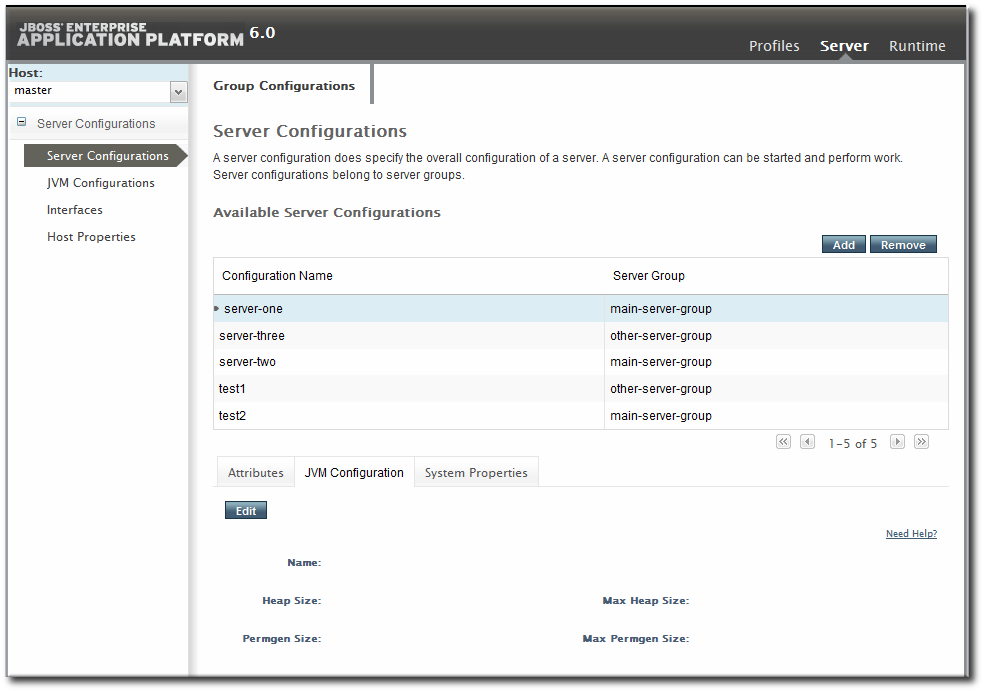Image resolution: width=984 pixels, height=692 pixels.
Task: Sort by the Configuration Name column header
Action: click(x=277, y=276)
